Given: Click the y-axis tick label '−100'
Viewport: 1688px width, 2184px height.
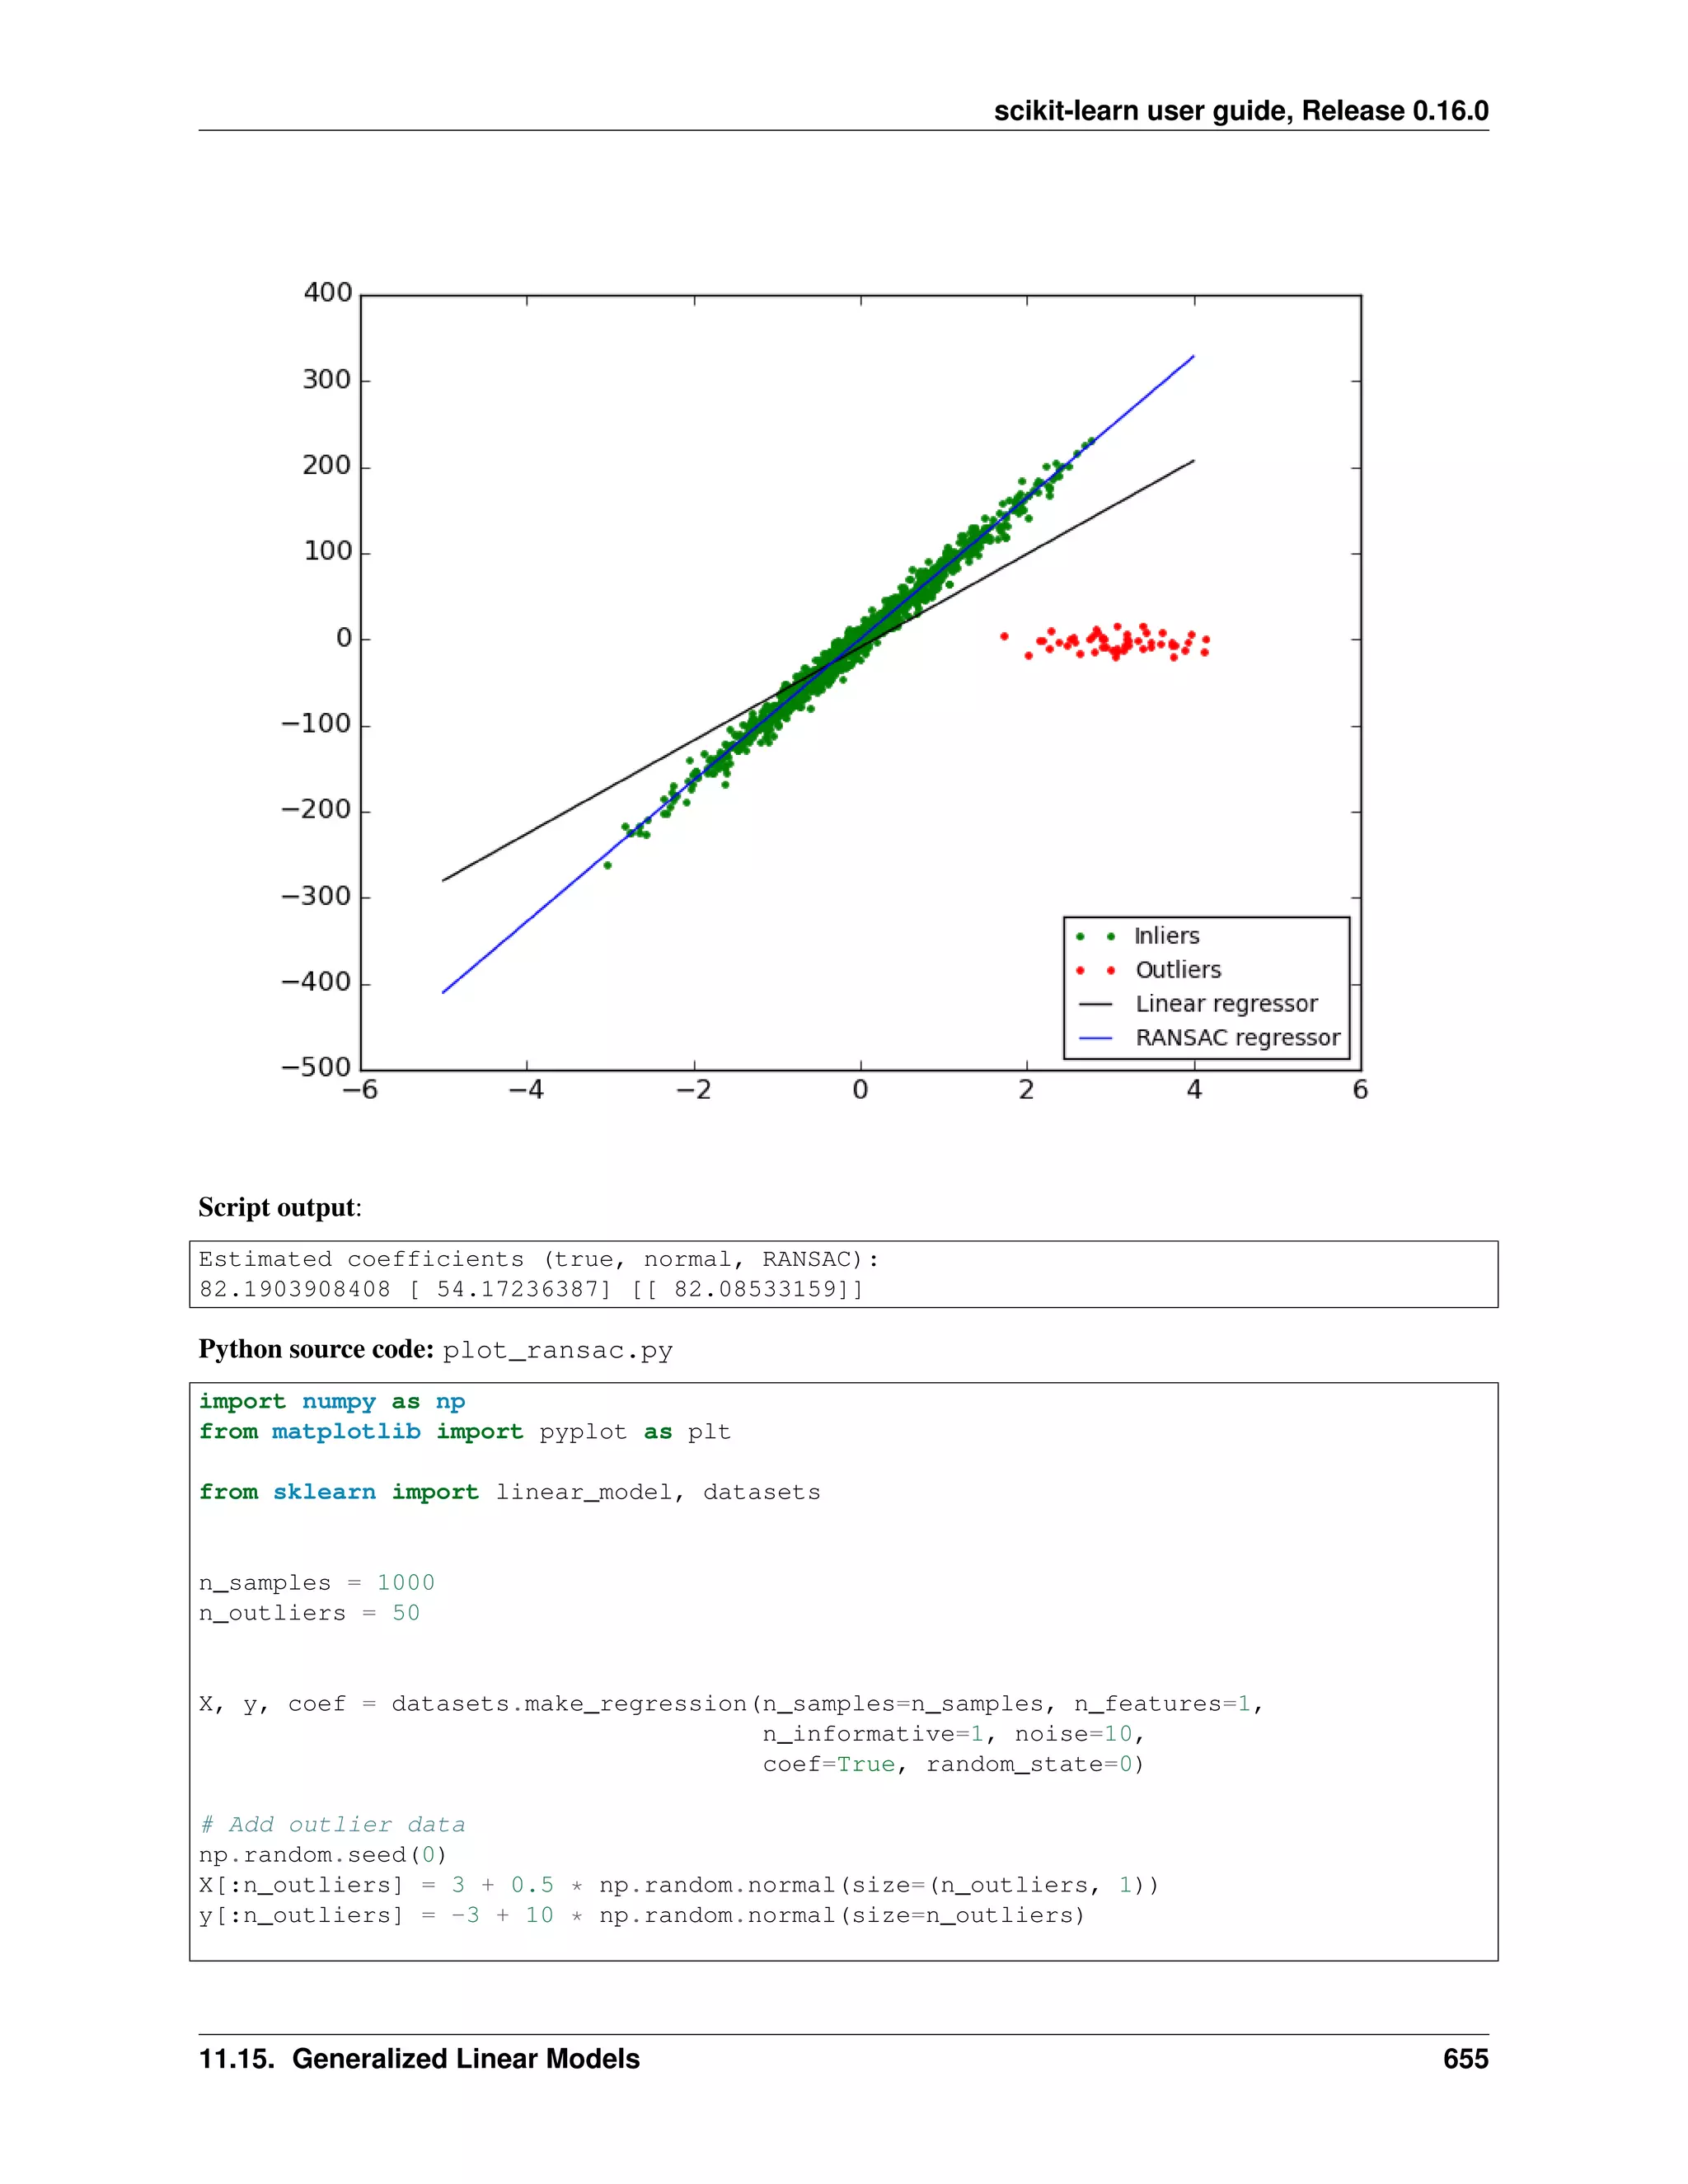Looking at the screenshot, I should [x=316, y=724].
